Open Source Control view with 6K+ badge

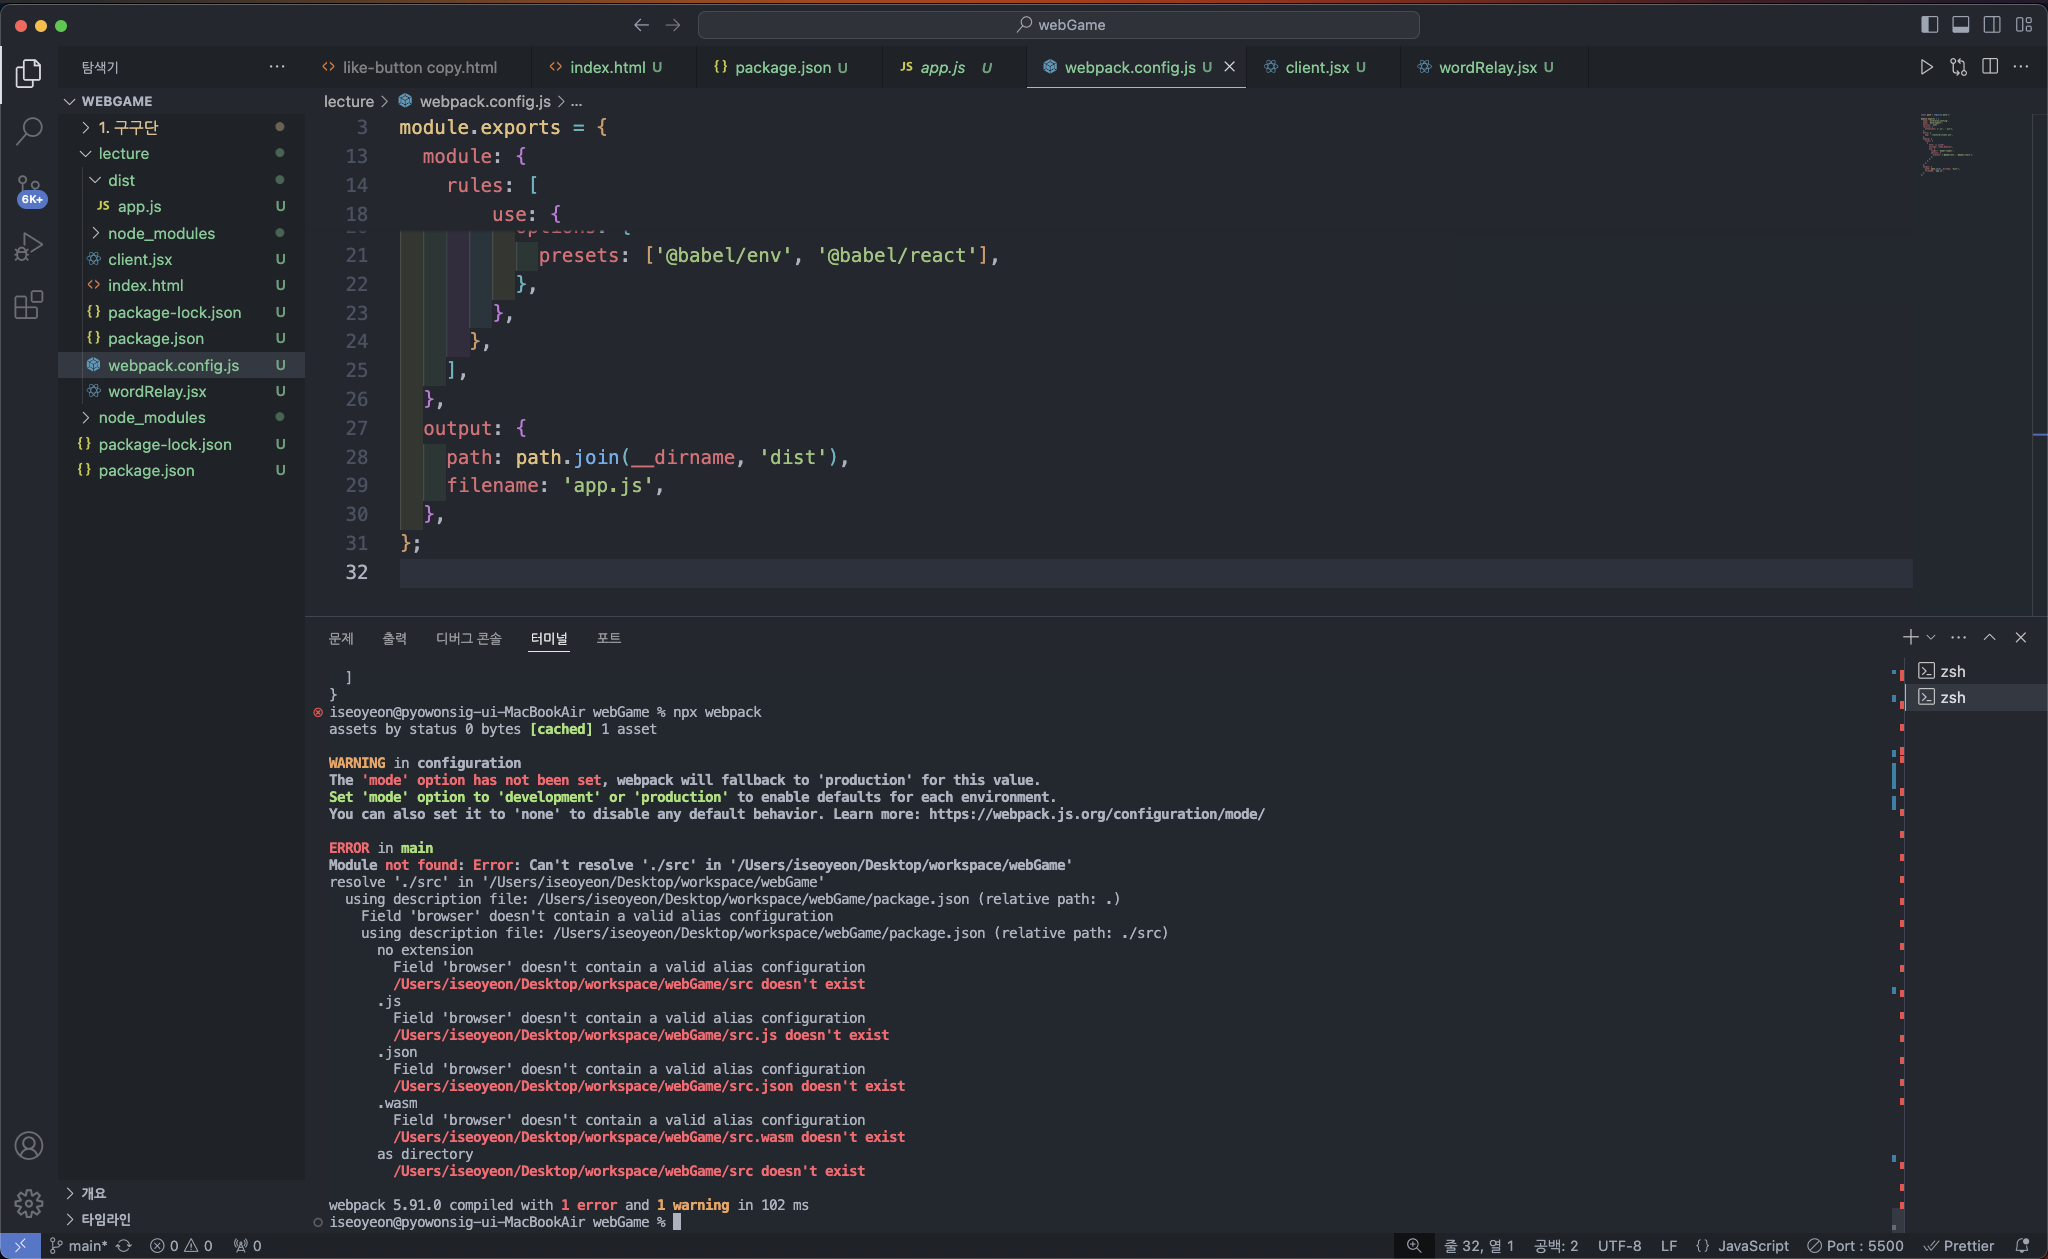29,189
